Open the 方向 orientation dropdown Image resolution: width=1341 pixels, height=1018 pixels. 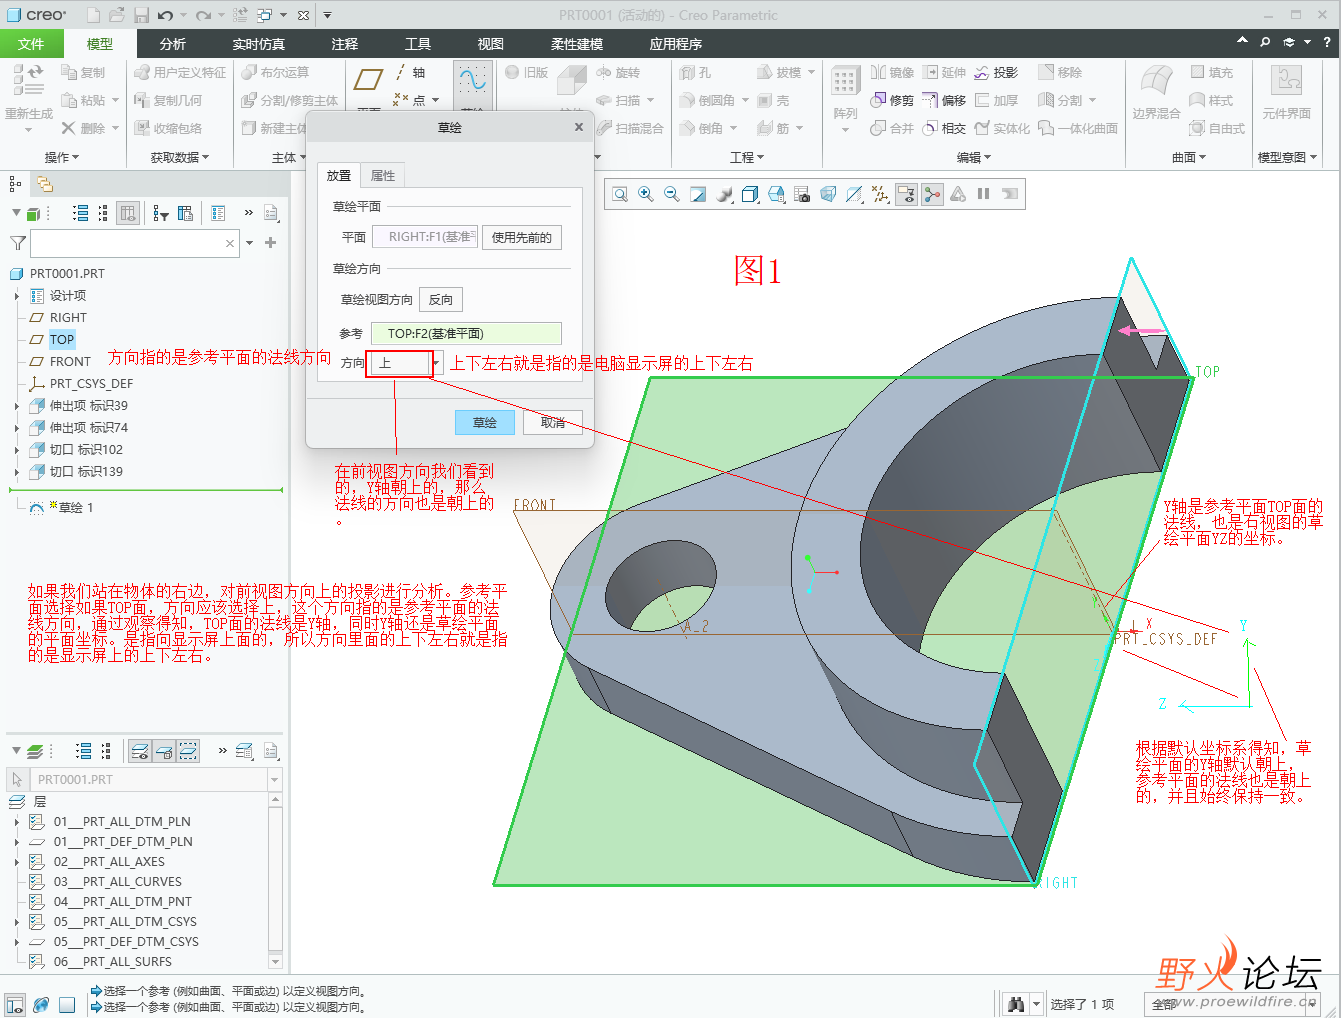click(x=437, y=363)
